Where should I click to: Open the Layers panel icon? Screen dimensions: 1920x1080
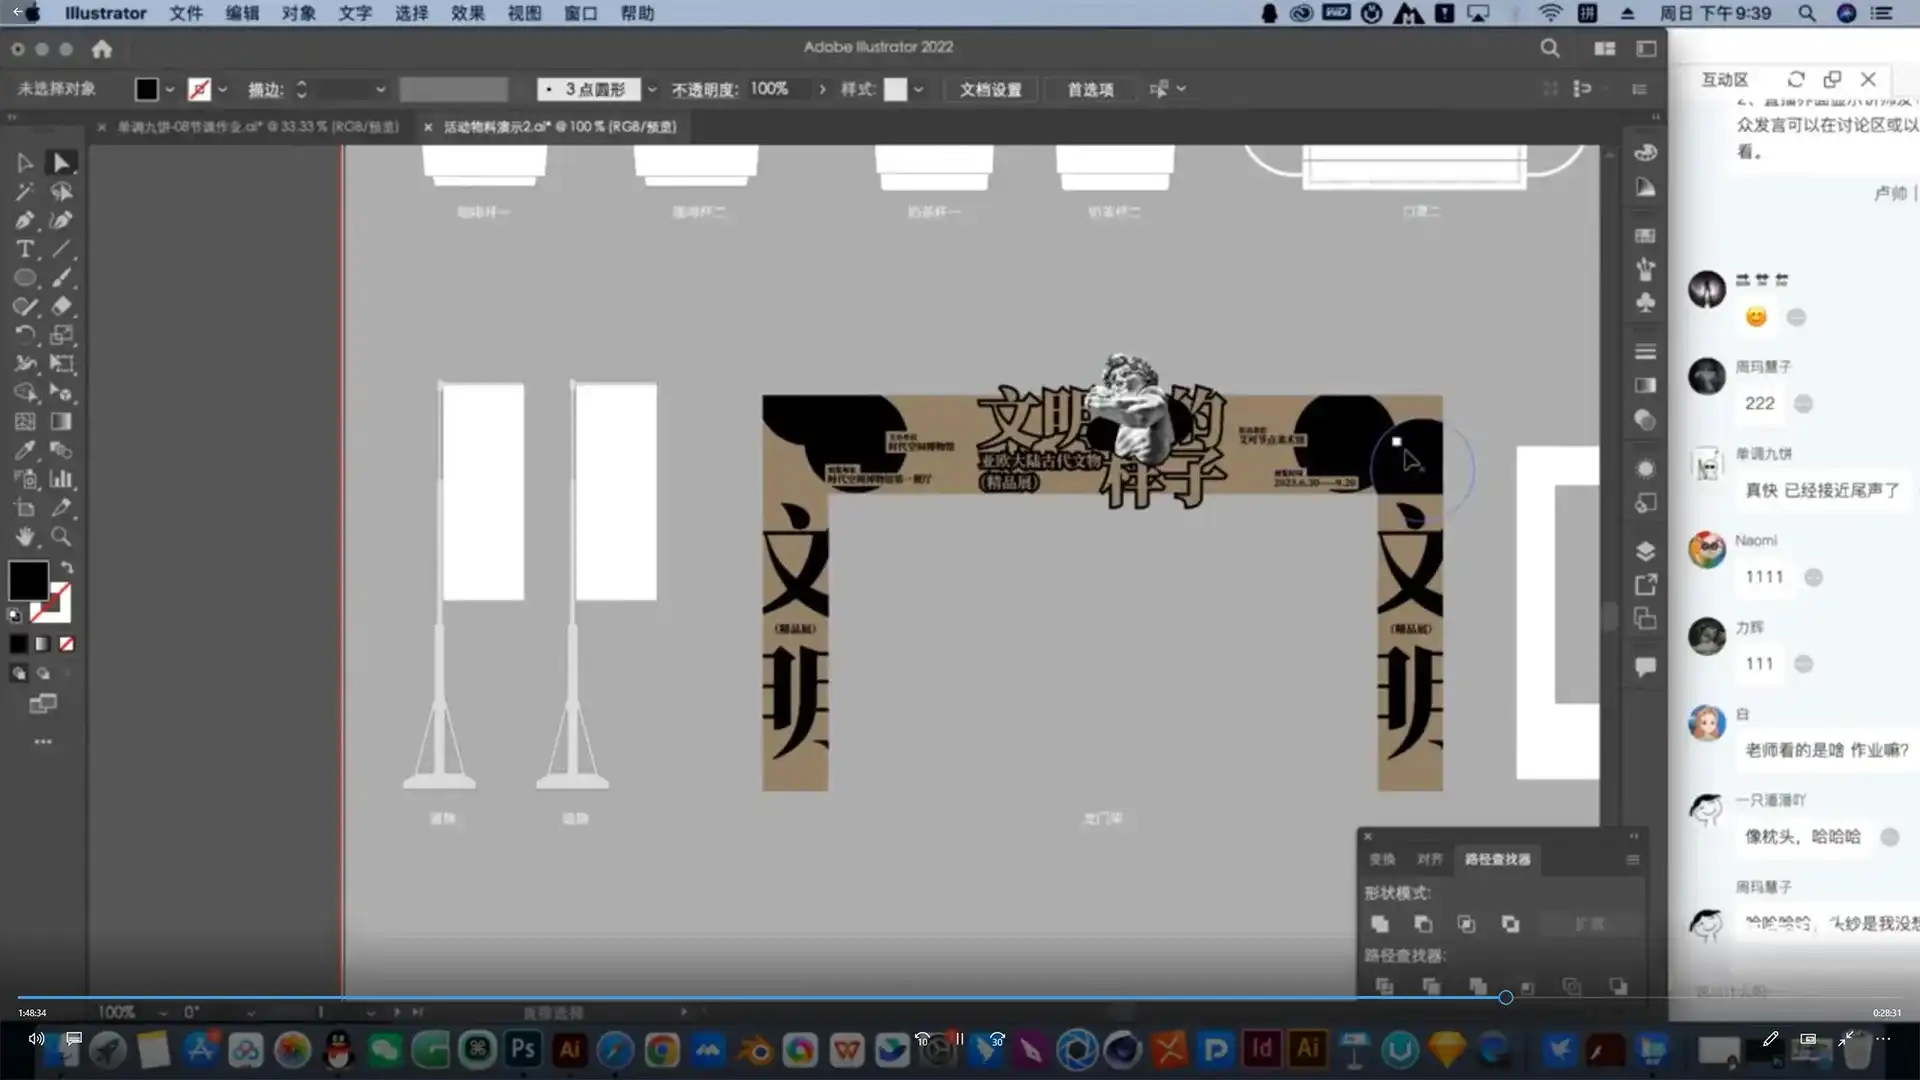pos(1645,551)
